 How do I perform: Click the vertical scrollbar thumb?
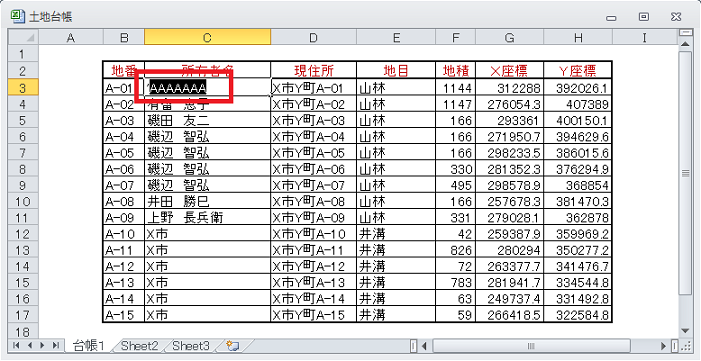tap(685, 172)
